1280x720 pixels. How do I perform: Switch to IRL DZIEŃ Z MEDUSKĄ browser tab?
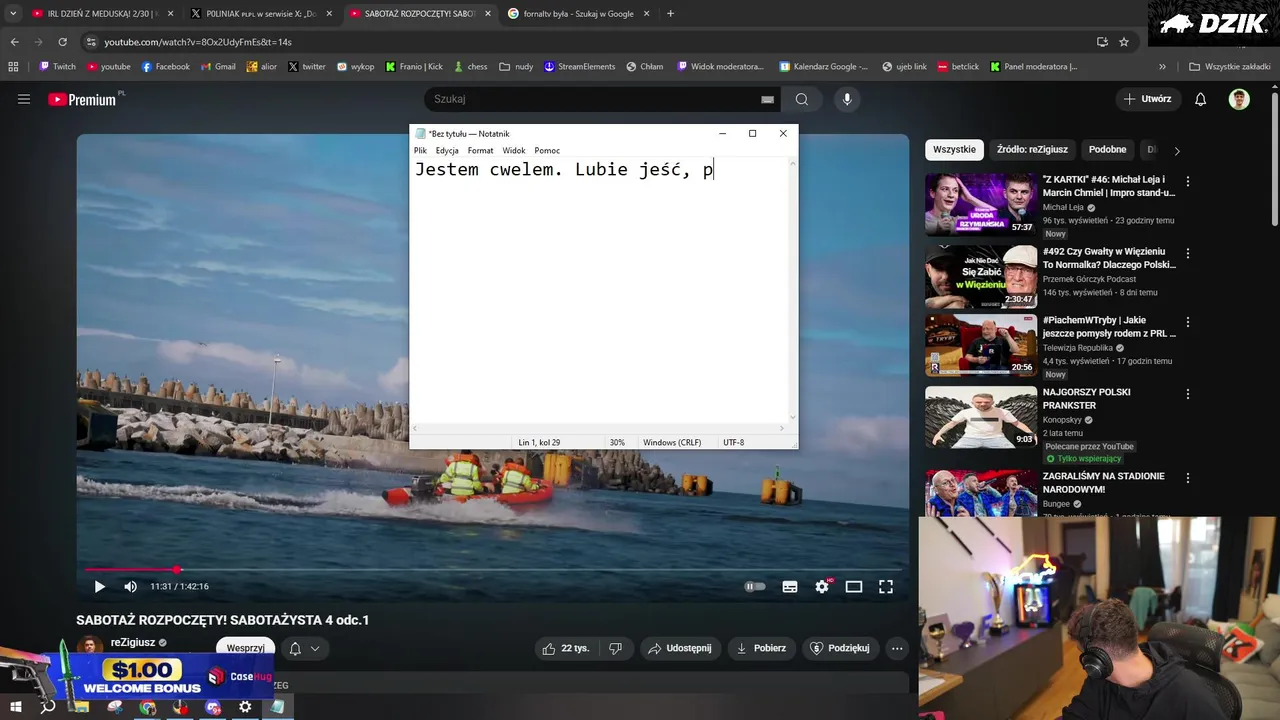tap(102, 14)
